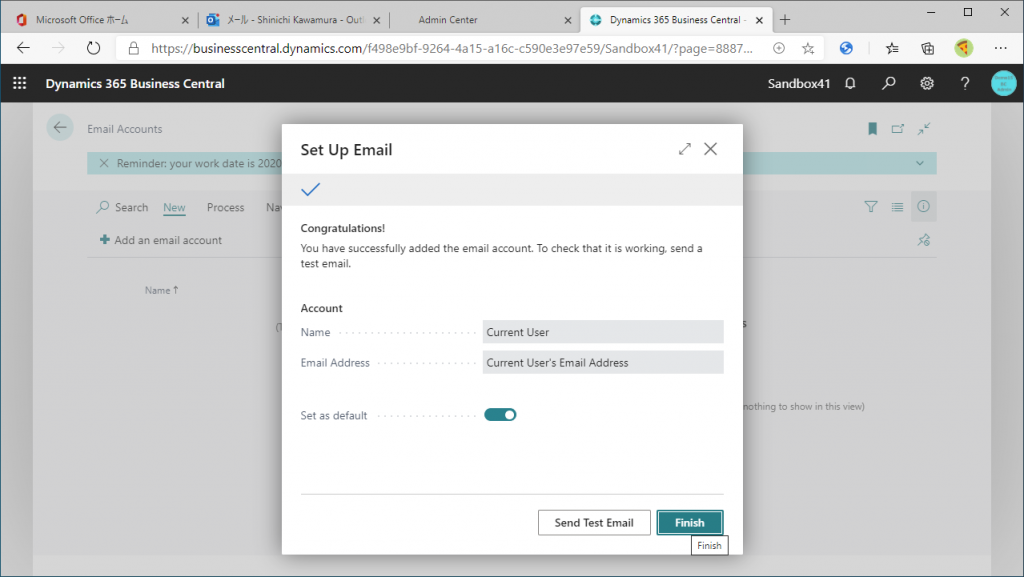Expand the reminder notification chevron
1024x577 pixels.
[920, 163]
